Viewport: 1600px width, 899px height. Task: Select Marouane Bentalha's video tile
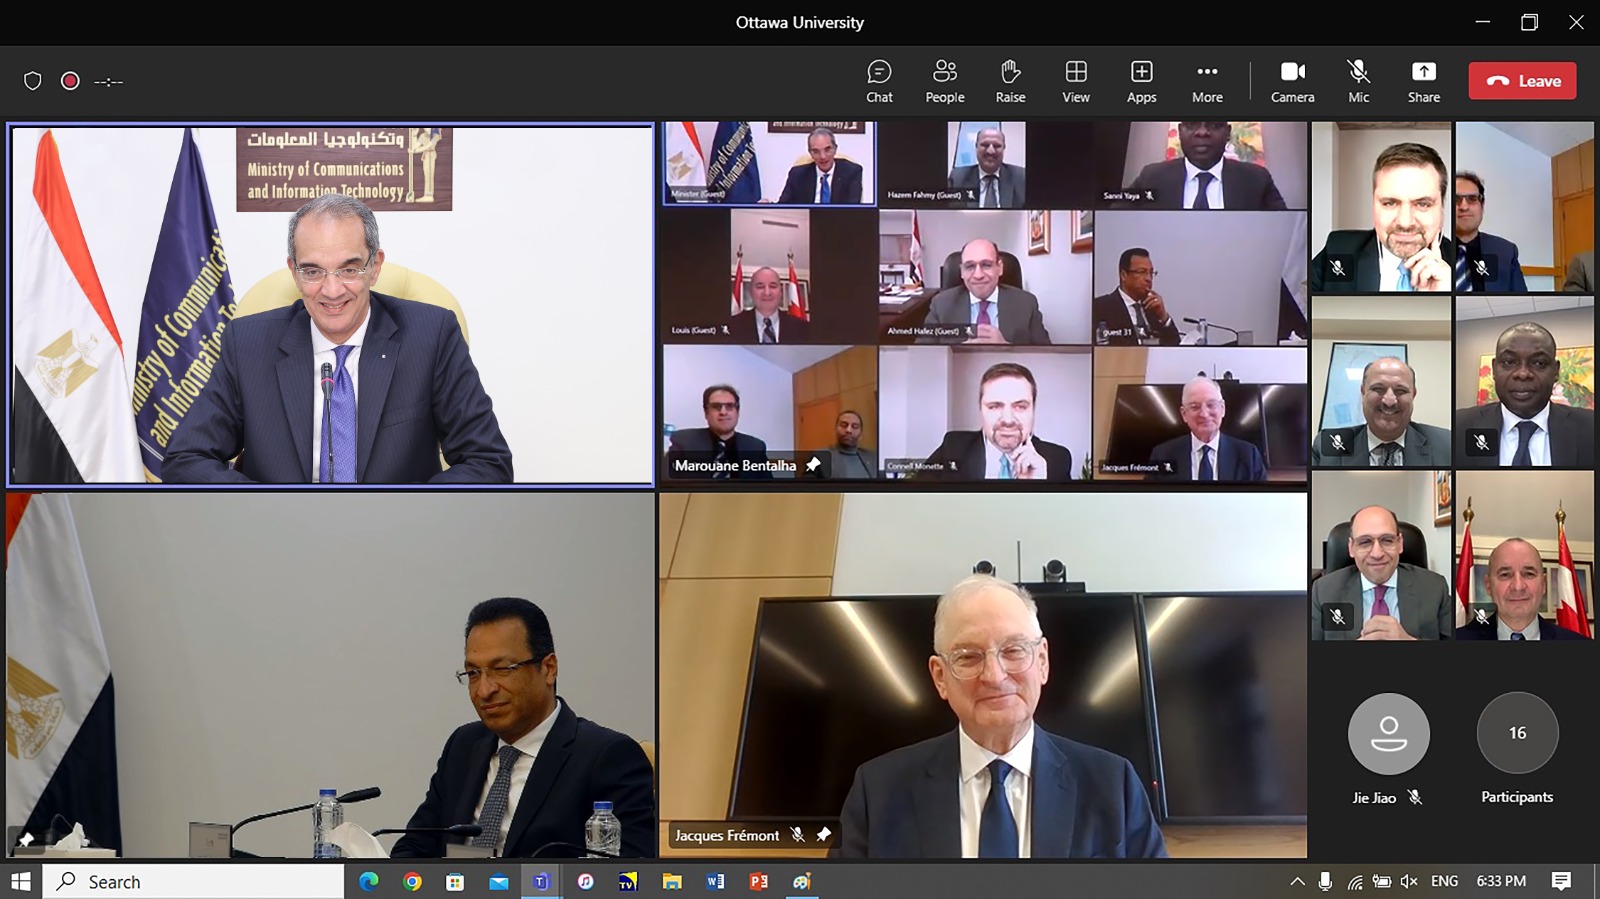tap(769, 412)
